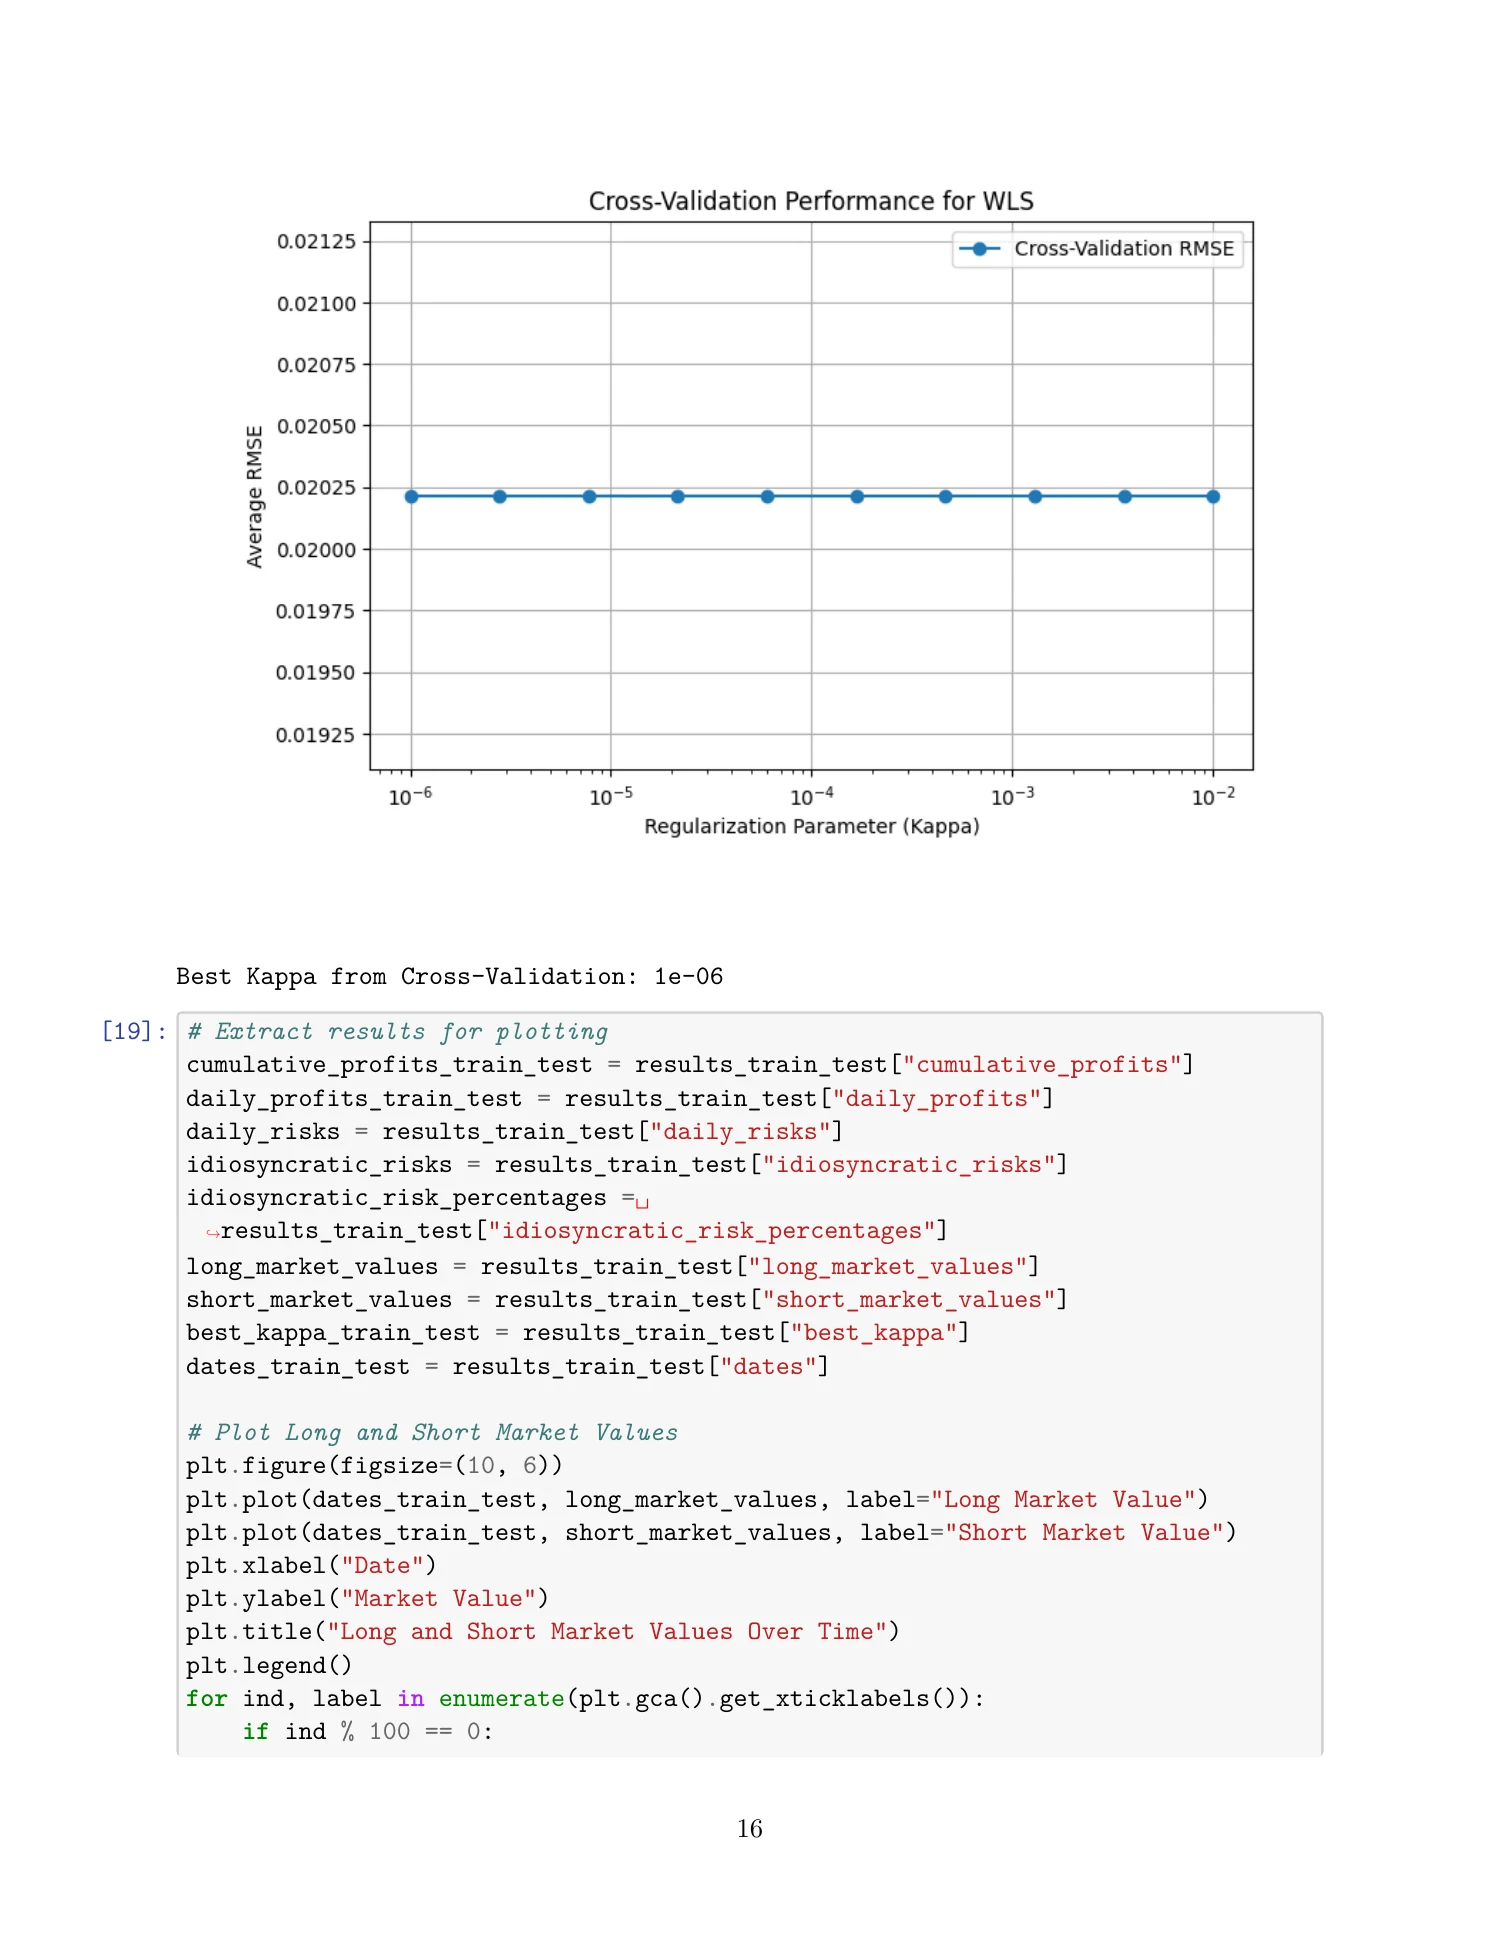Click the page number 16

click(x=750, y=1829)
